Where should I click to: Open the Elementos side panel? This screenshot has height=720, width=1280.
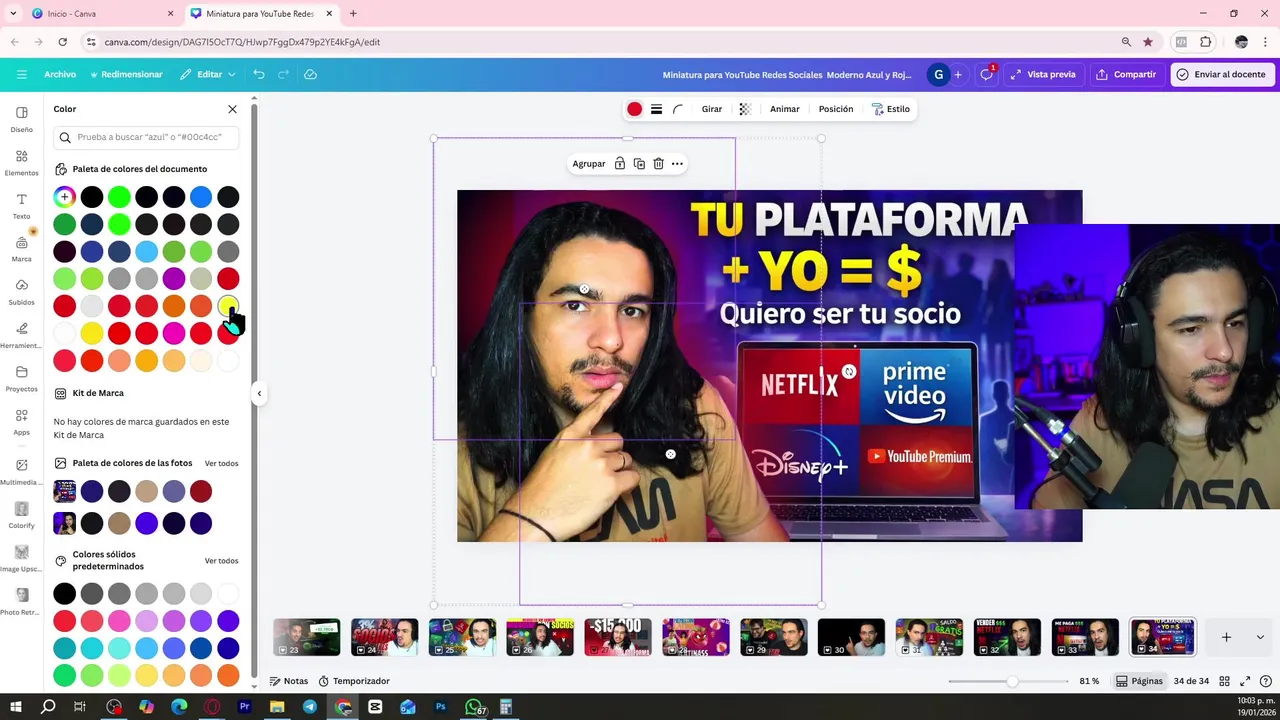click(21, 162)
